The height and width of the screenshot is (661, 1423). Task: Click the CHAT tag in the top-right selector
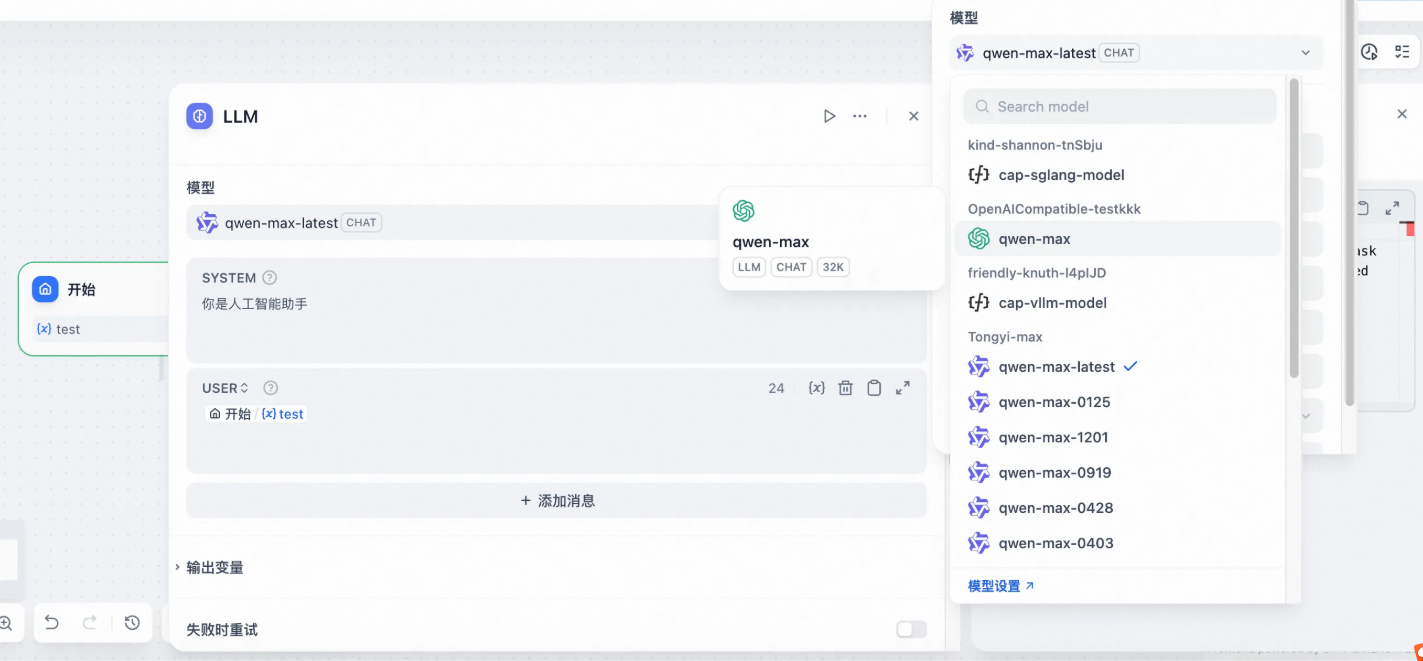tap(1119, 53)
